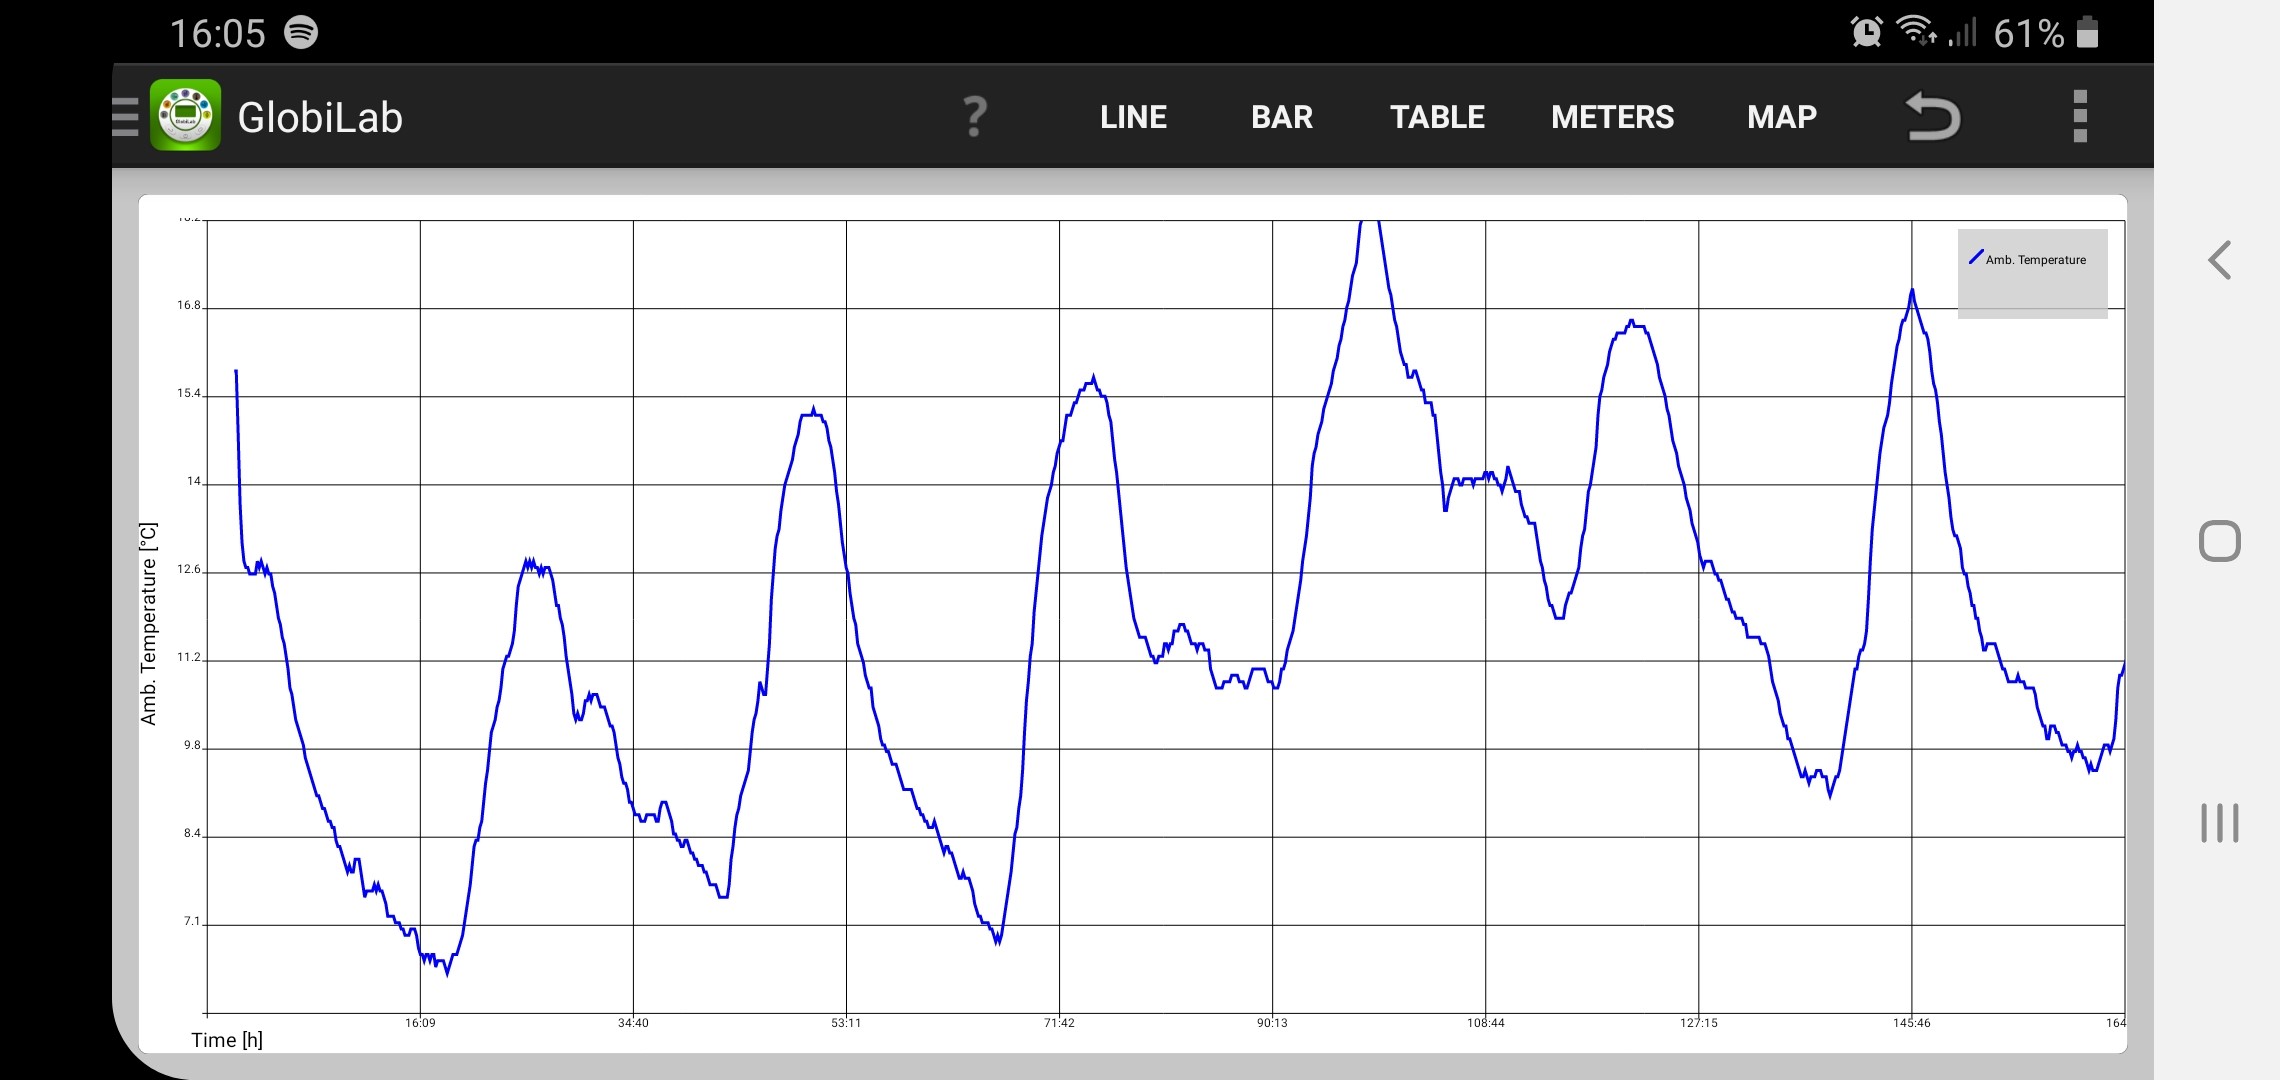Open the TABLE data view

[x=1437, y=117]
